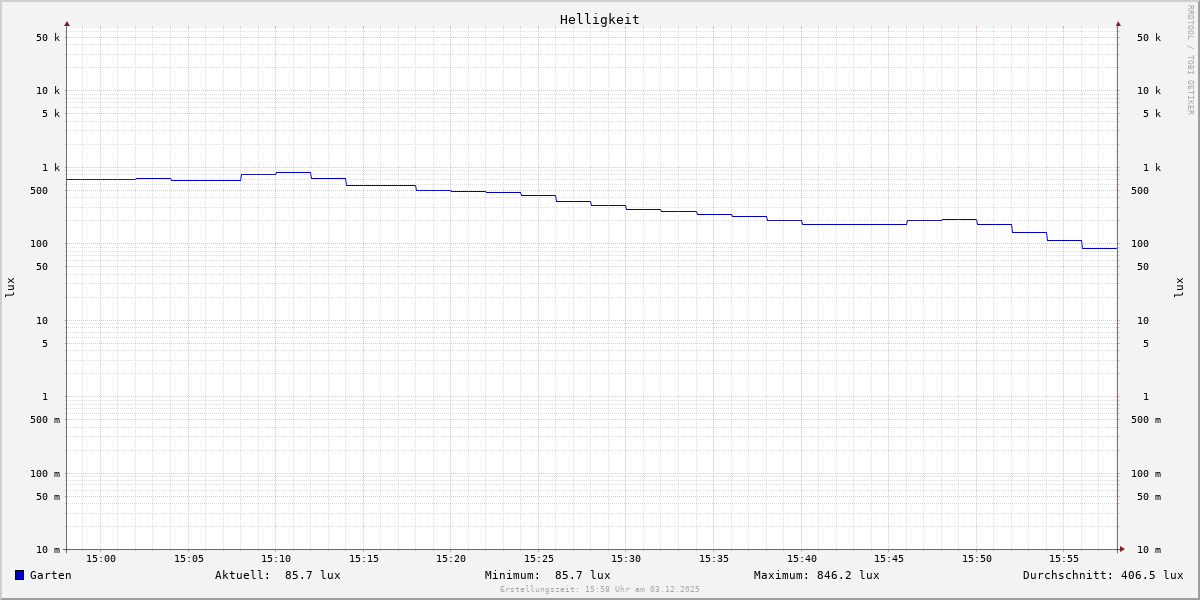Click the 15:00 time axis label
This screenshot has height=600, width=1200.
(101, 559)
